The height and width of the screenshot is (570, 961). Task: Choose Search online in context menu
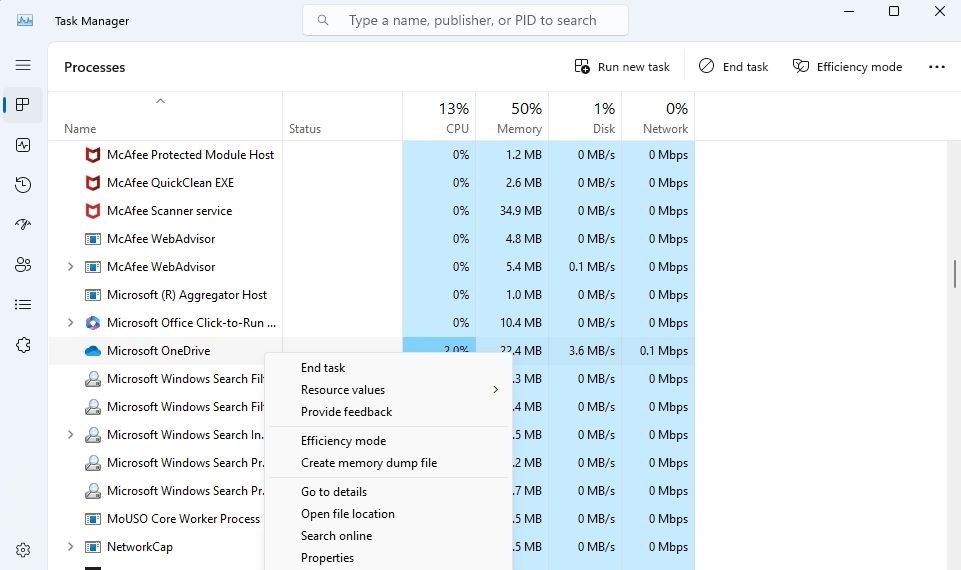click(336, 536)
